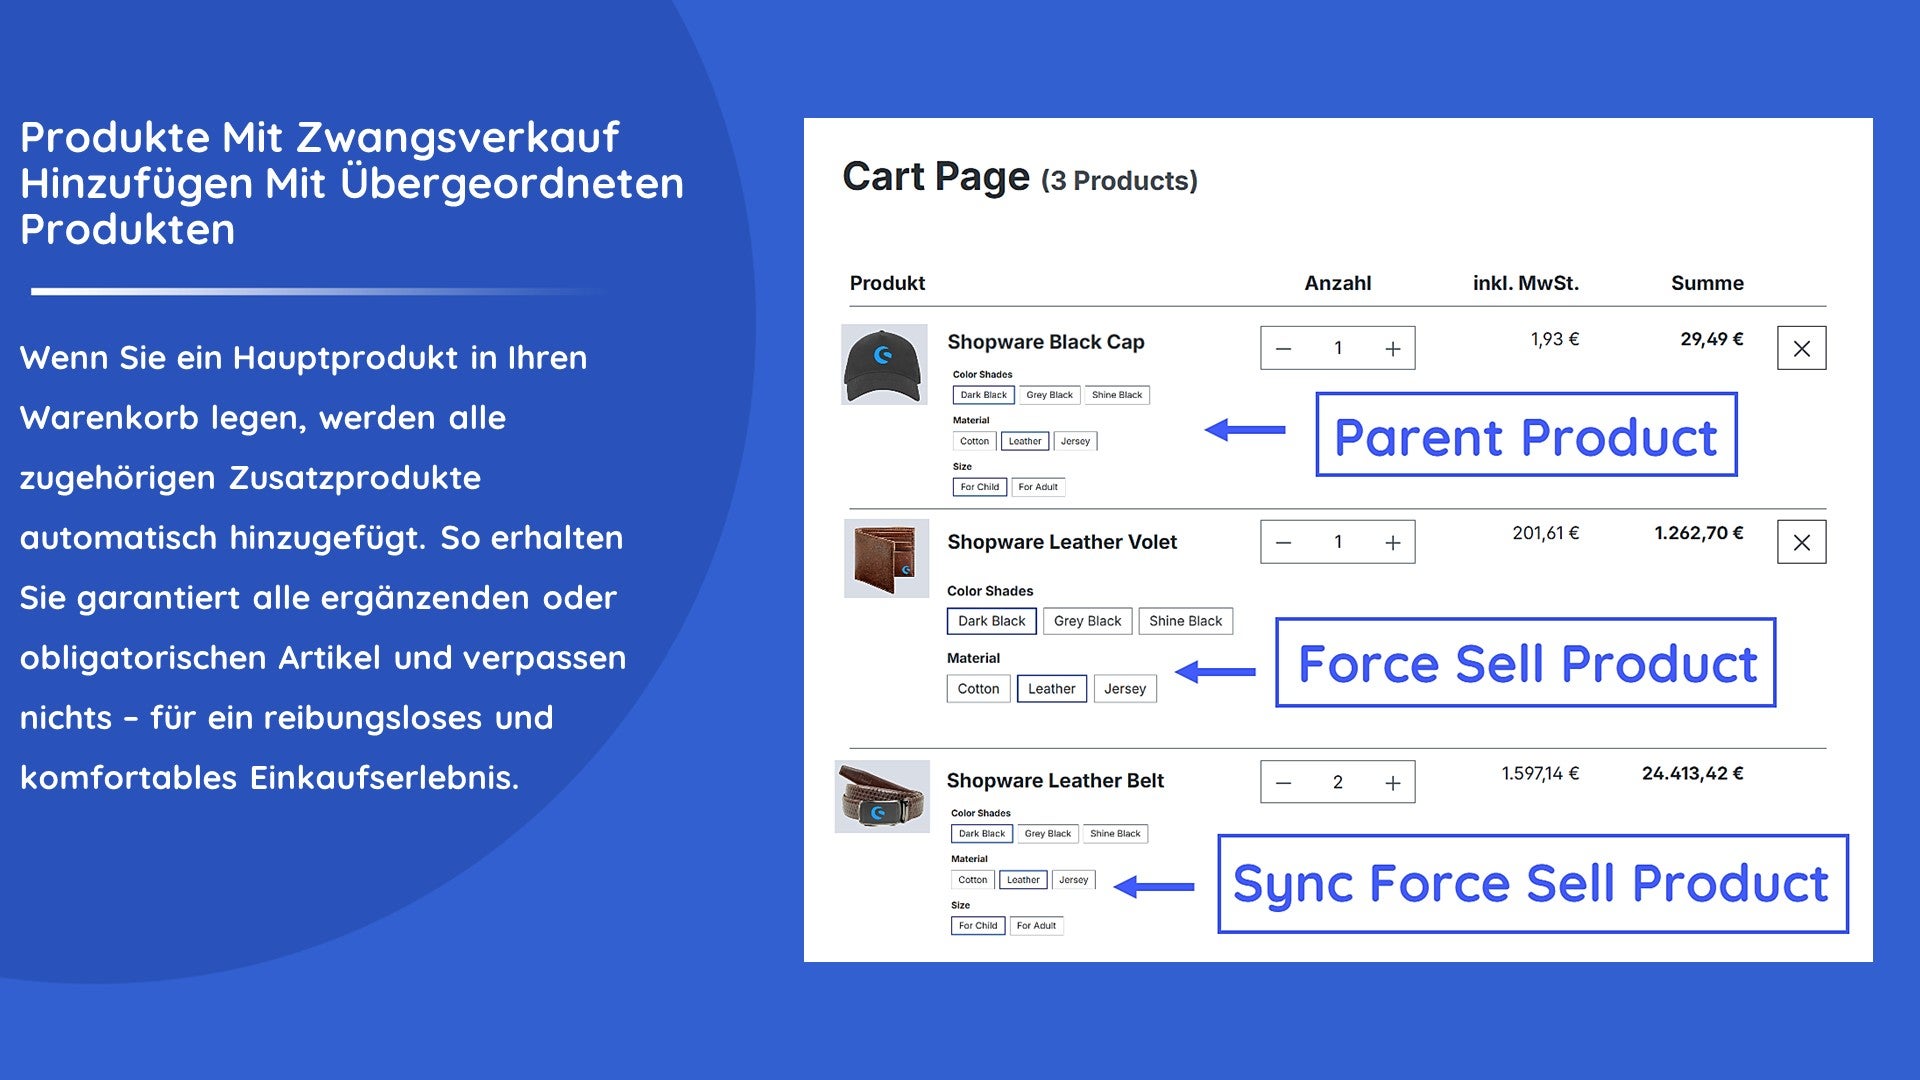Remove Shopware Leather Volet with X button
Screen dimensions: 1920x1080
[x=1801, y=543]
